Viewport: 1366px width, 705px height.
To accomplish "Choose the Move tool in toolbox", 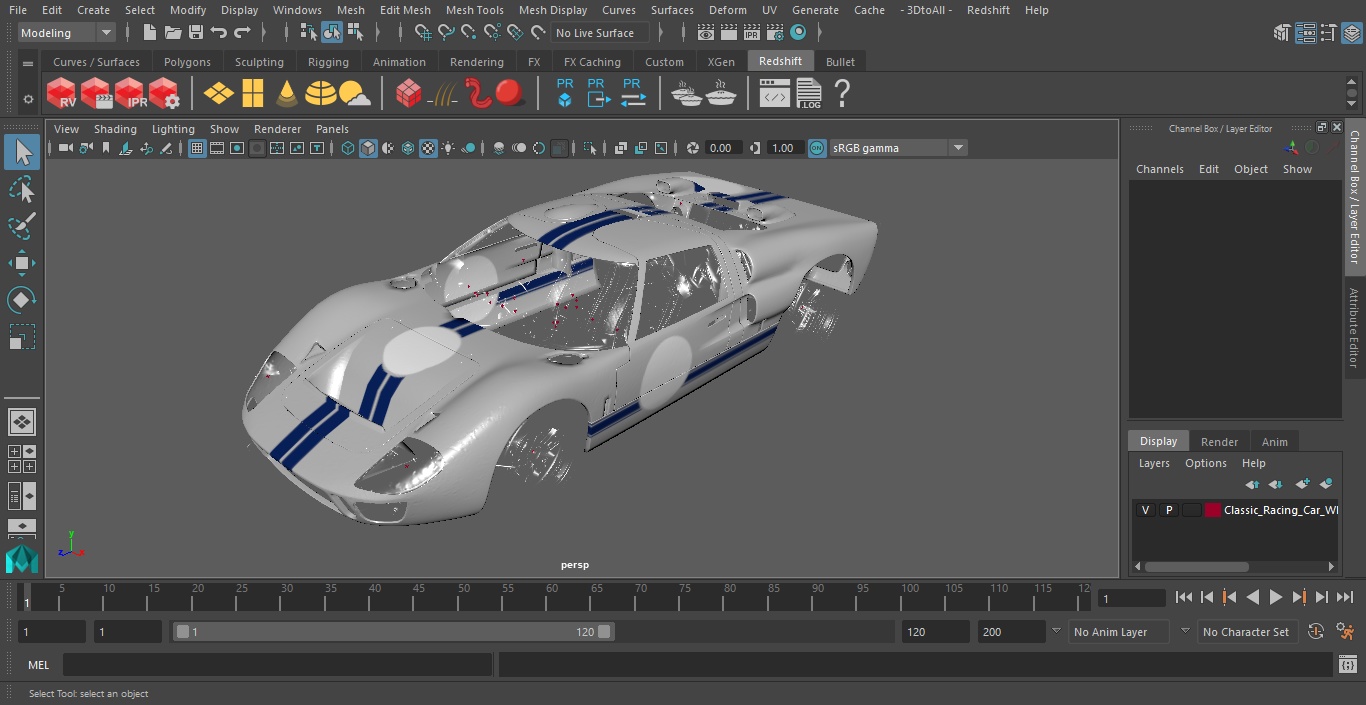I will (x=21, y=264).
